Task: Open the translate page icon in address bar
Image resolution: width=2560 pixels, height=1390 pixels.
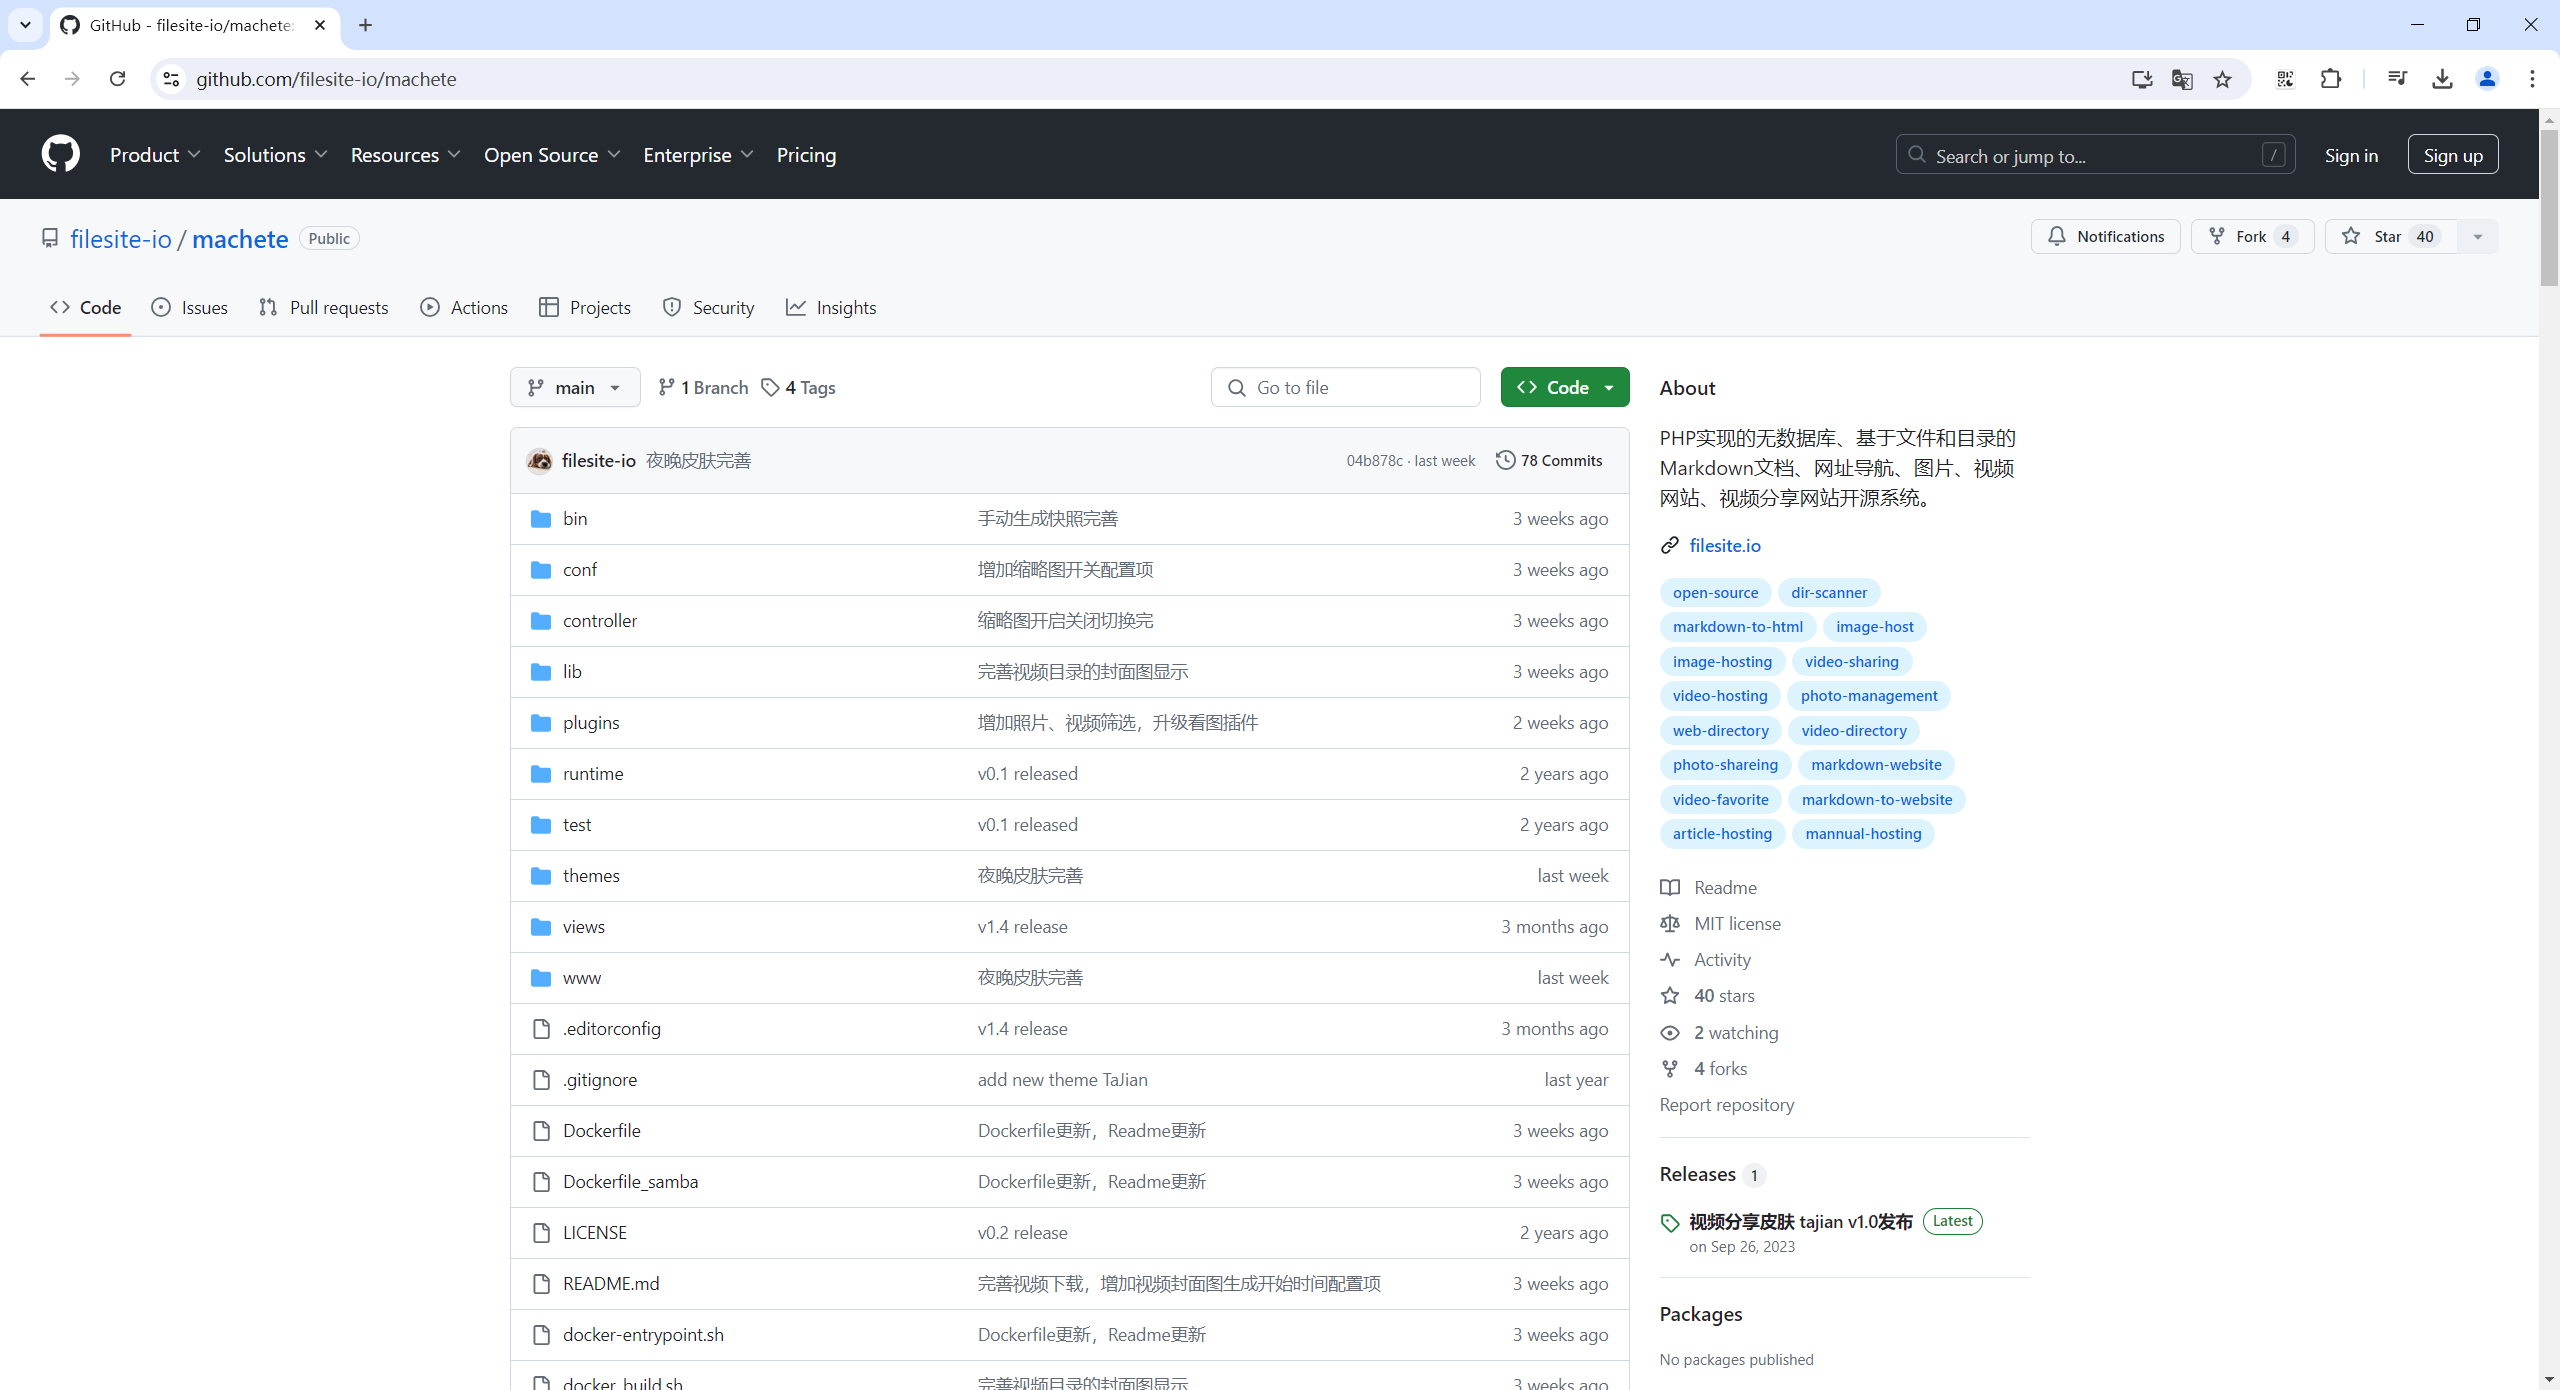Action: click(x=2182, y=79)
